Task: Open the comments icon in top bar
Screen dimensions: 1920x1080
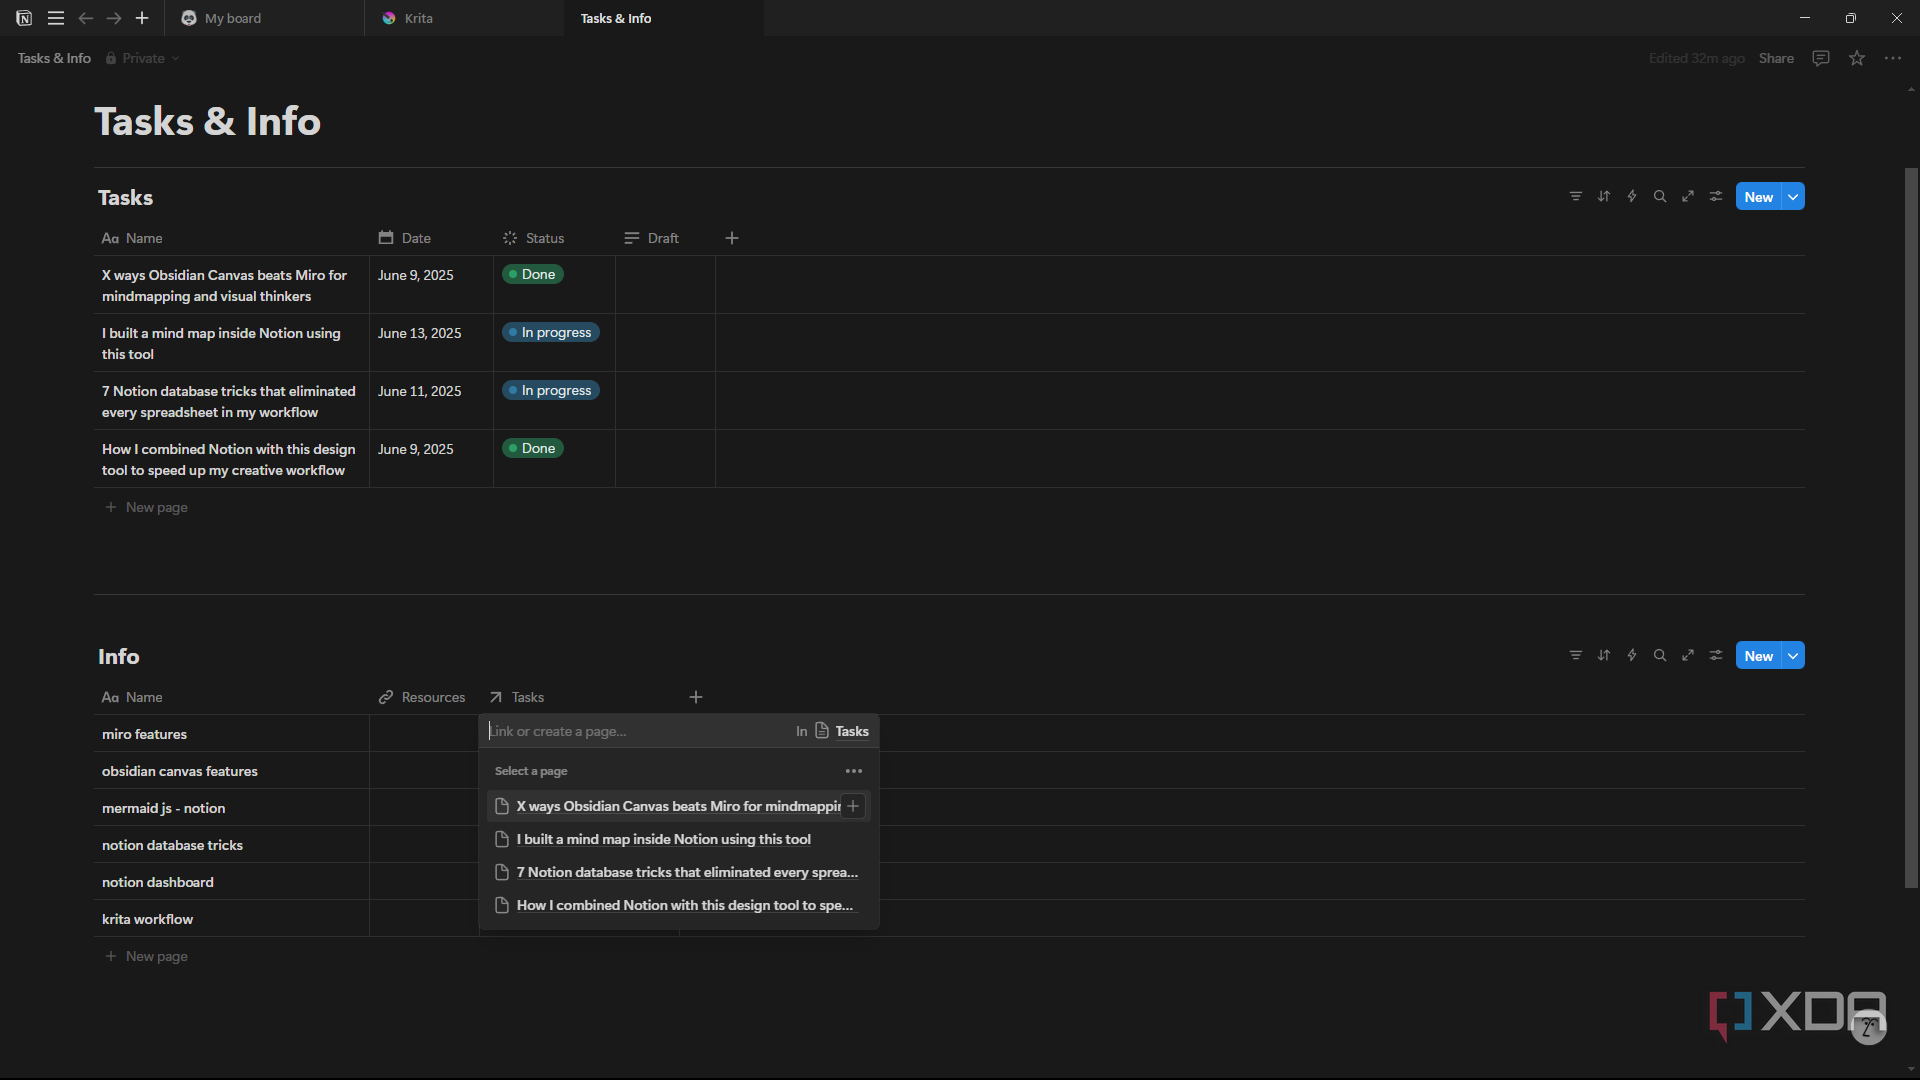Action: point(1821,58)
